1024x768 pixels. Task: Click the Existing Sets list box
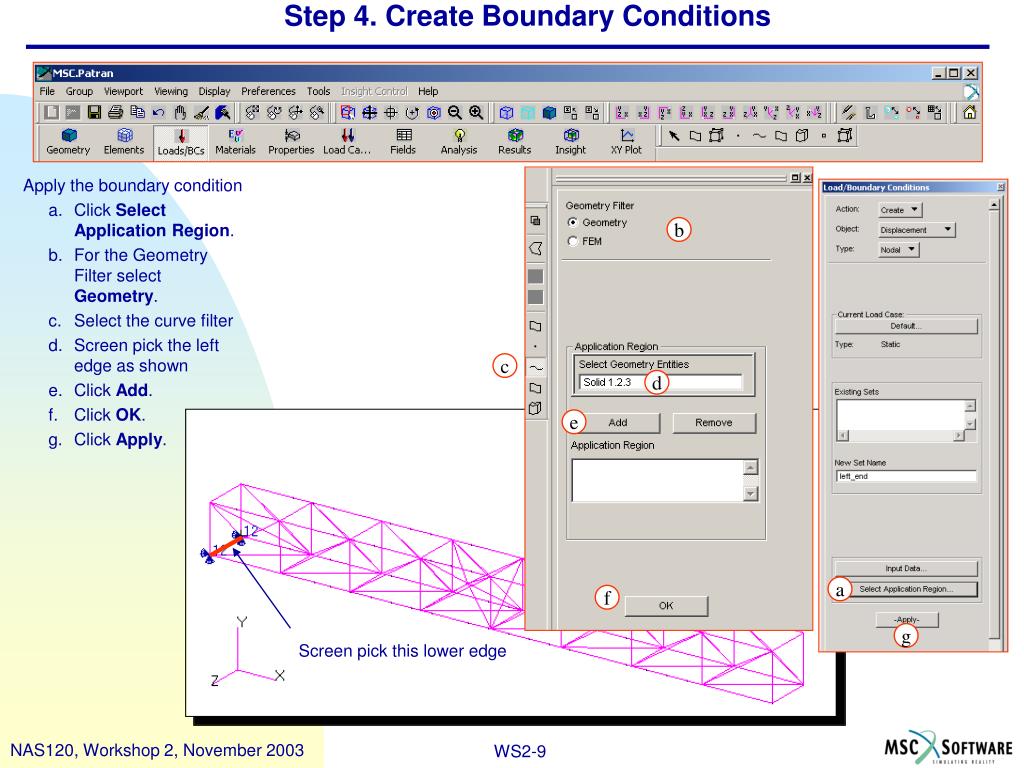coord(901,415)
